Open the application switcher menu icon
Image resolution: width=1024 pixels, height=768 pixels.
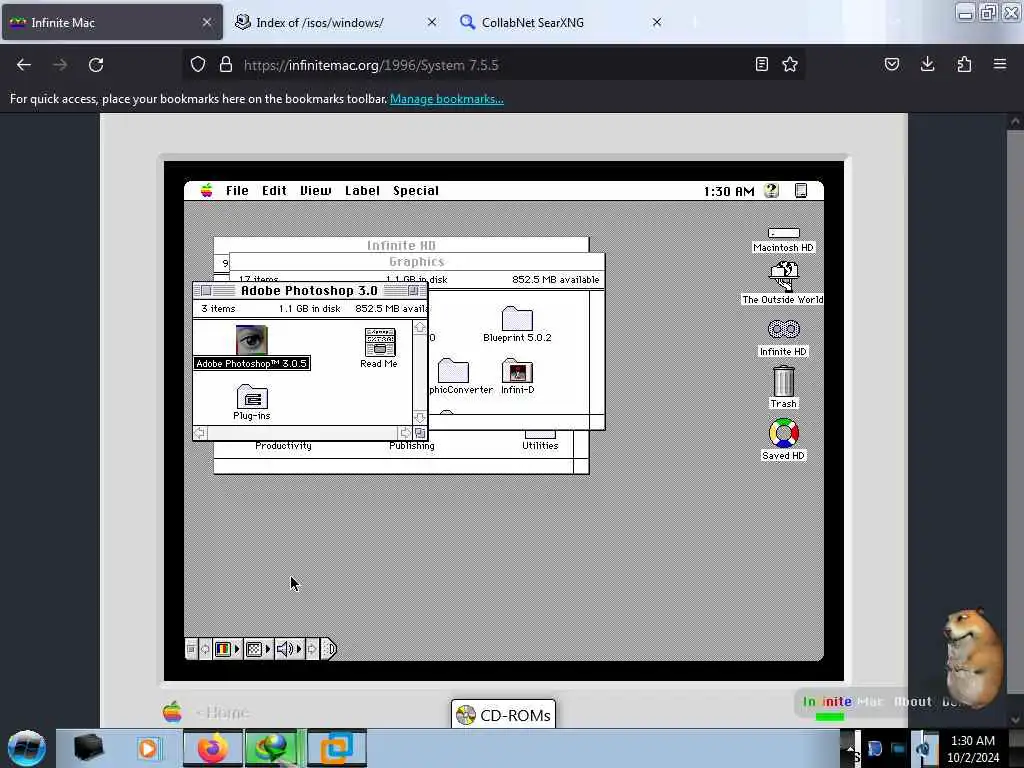pos(801,191)
